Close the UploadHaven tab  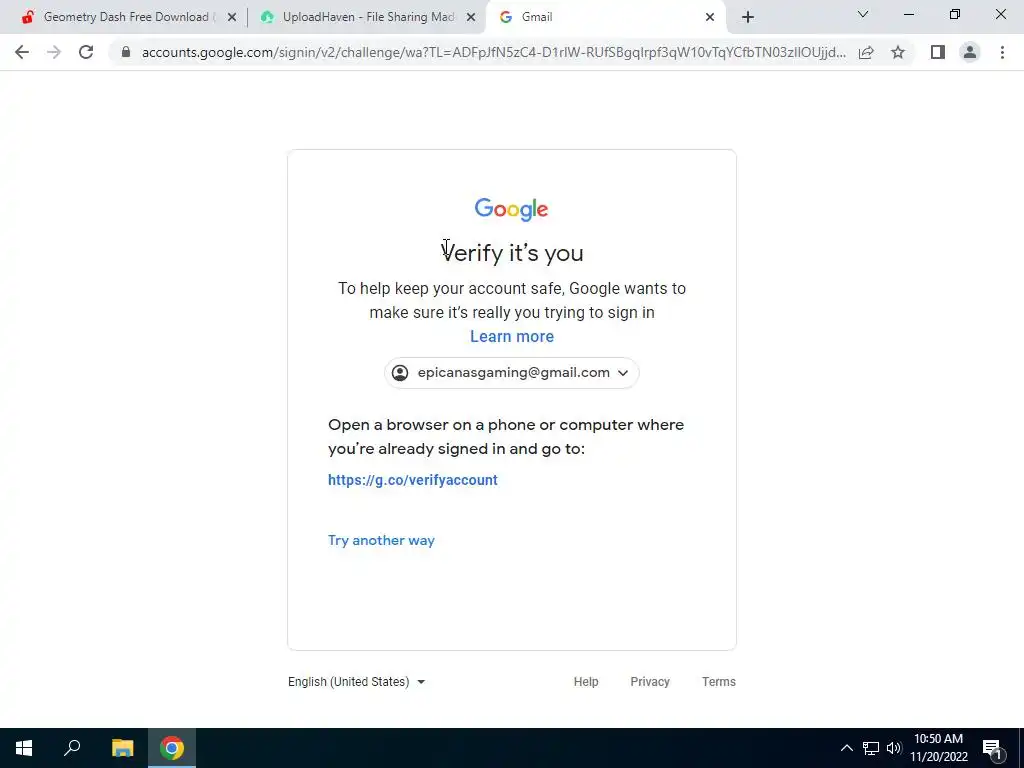pos(471,18)
